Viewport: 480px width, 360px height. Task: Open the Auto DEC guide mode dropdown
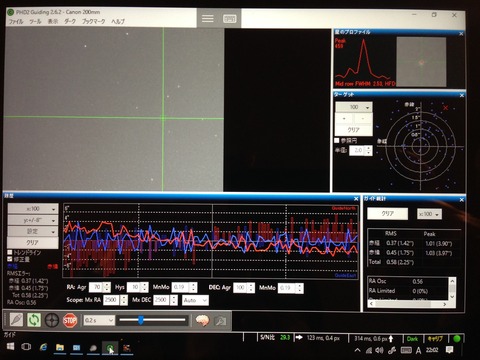pos(195,300)
